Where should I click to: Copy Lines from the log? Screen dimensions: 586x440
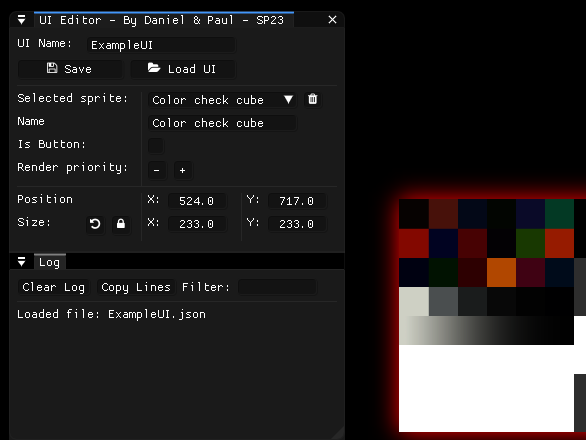[x=136, y=287]
